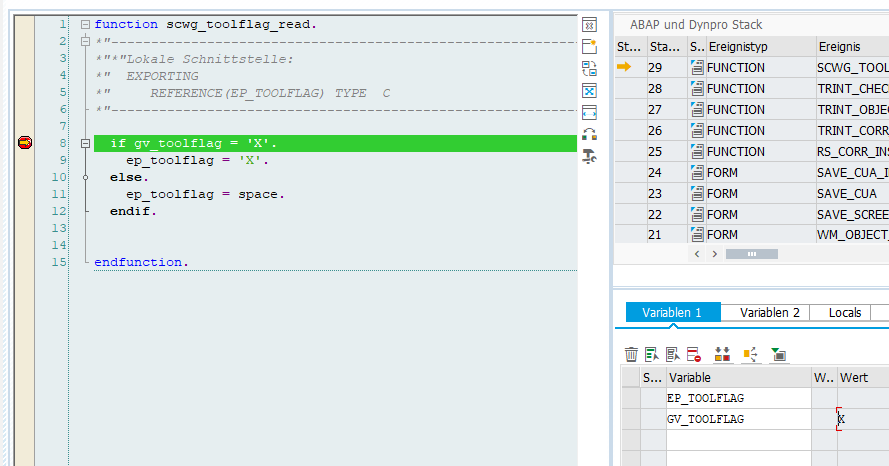This screenshot has height=466, width=889.
Task: Collapse the comment block at line 2
Action: pos(85,41)
